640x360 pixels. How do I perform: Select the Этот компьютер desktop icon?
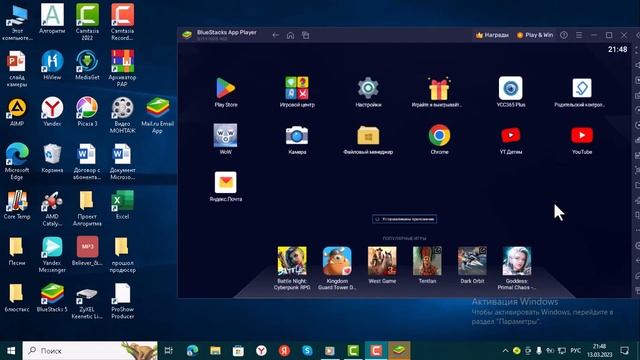point(17,17)
